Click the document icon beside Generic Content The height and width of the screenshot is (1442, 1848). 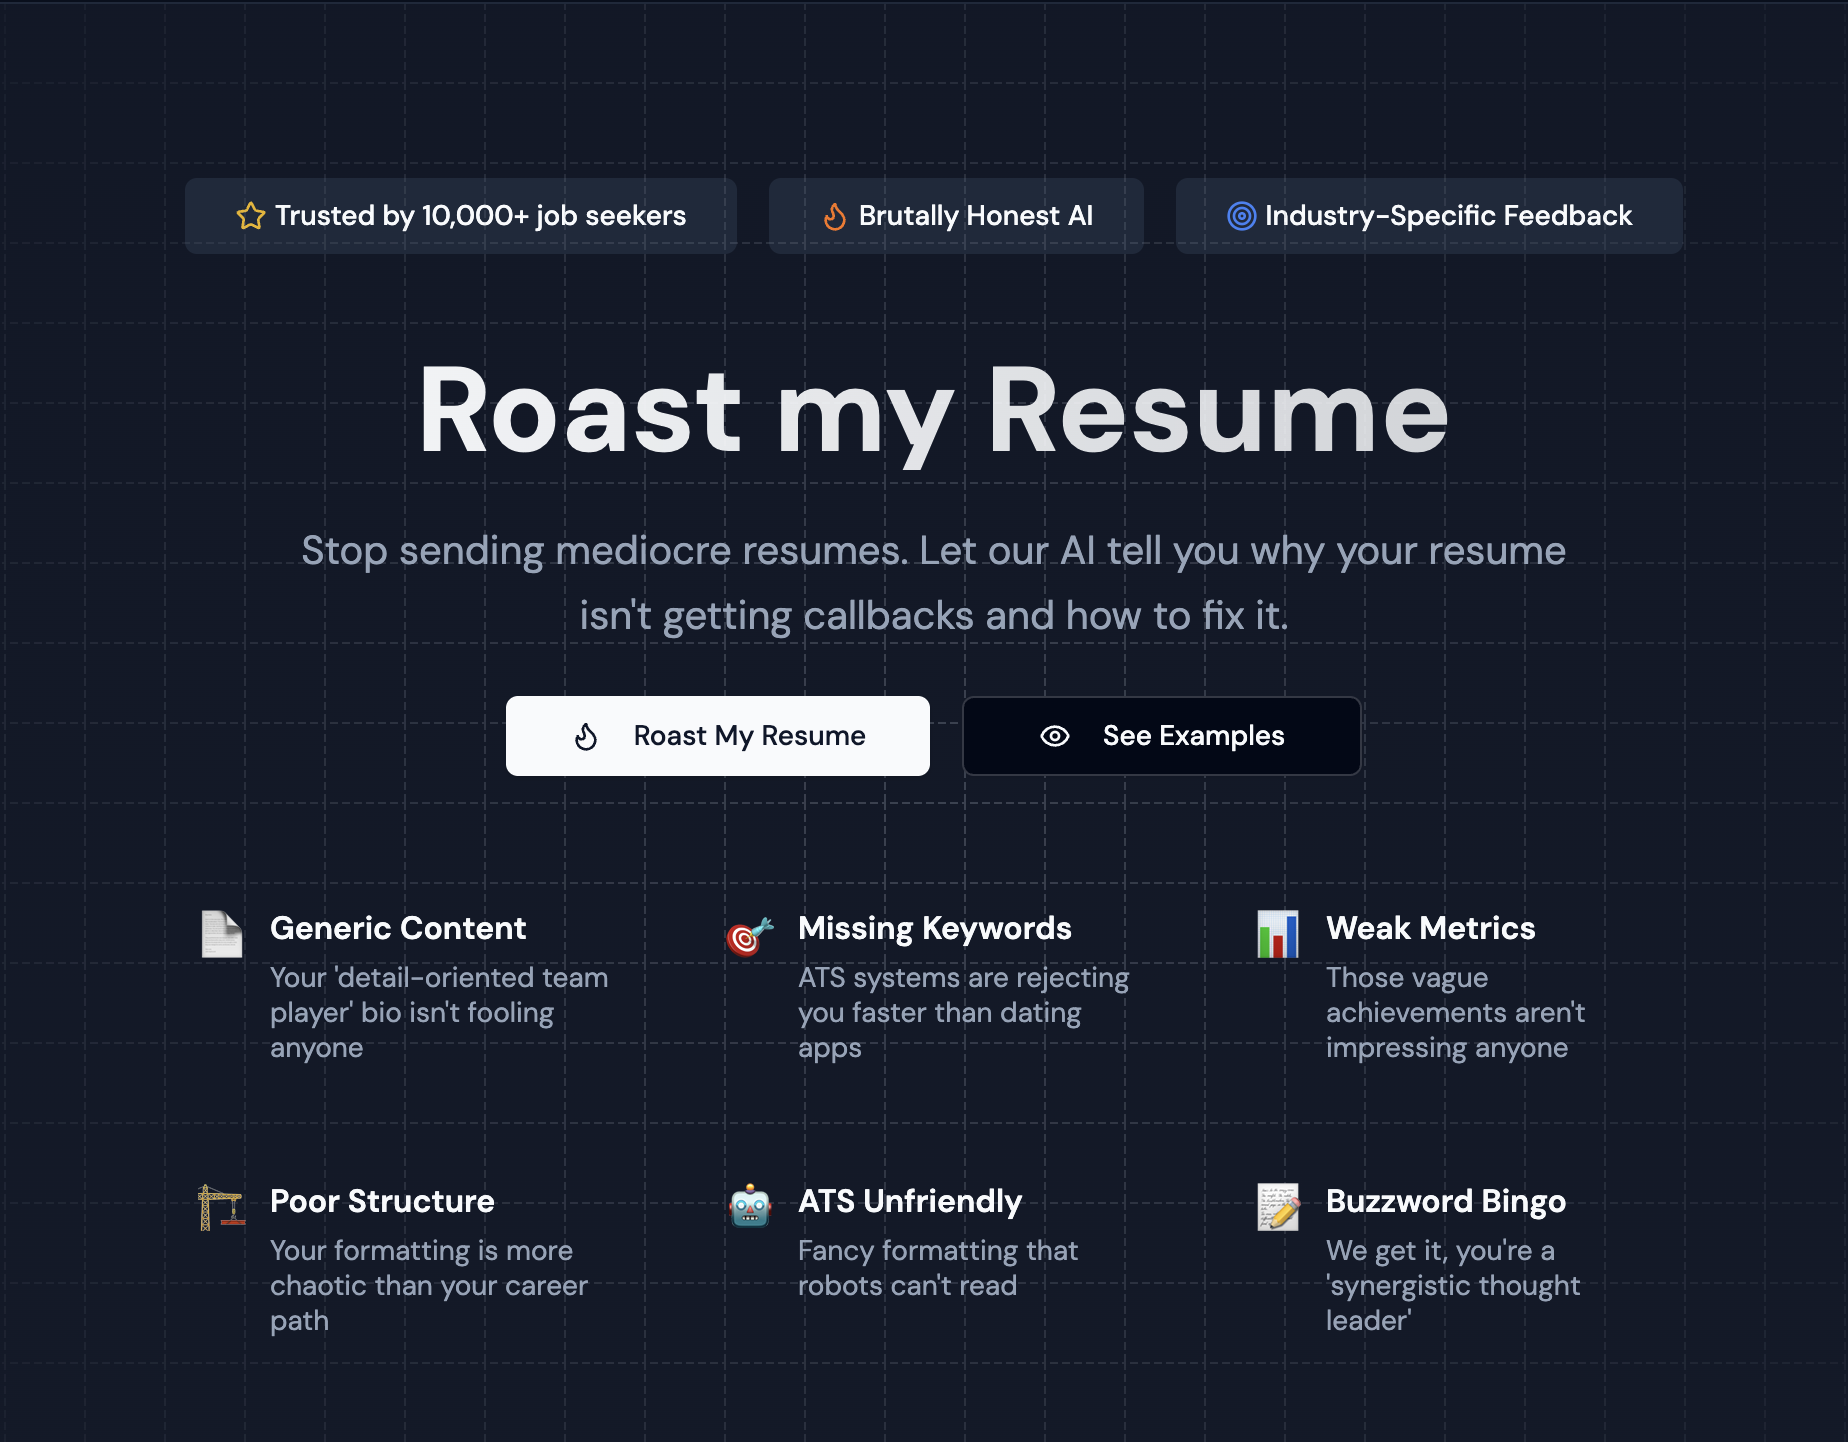tap(222, 936)
